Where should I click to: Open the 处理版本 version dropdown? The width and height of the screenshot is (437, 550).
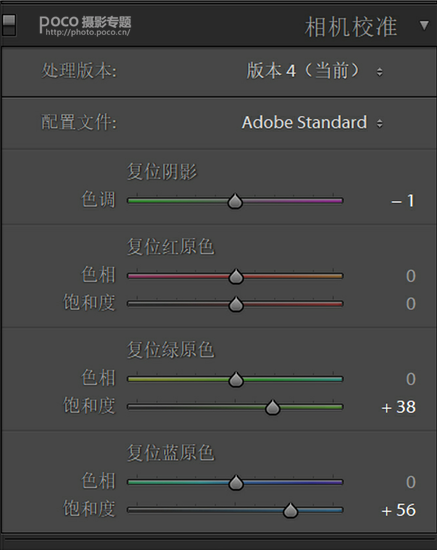click(314, 71)
